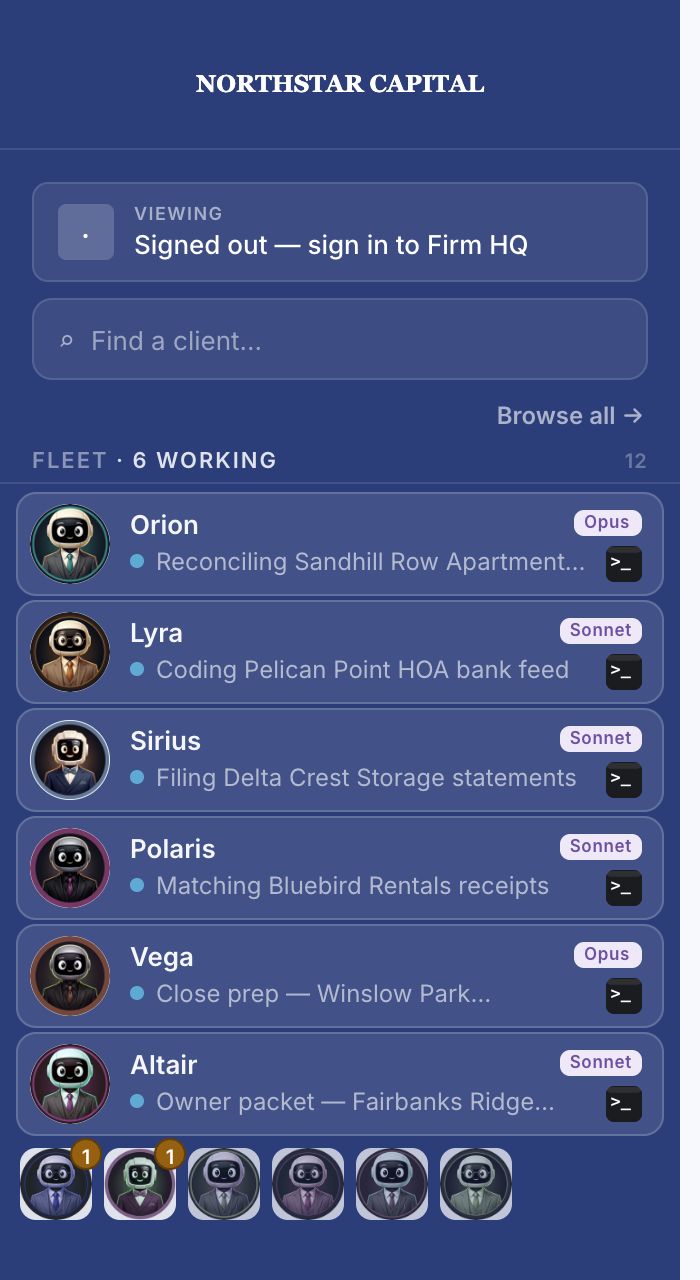Screen dimensions: 700x1280
Task: Open Sirius Filing Delta Crest Storage row
Action: [x=340, y=760]
